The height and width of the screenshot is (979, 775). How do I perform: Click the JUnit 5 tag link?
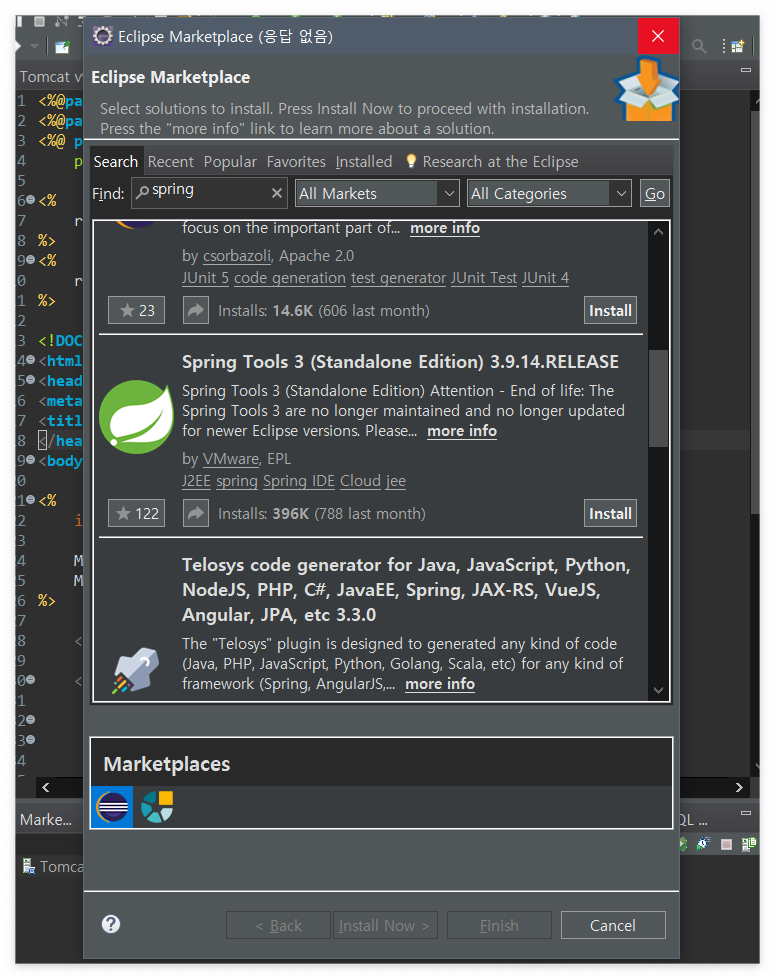click(x=205, y=278)
